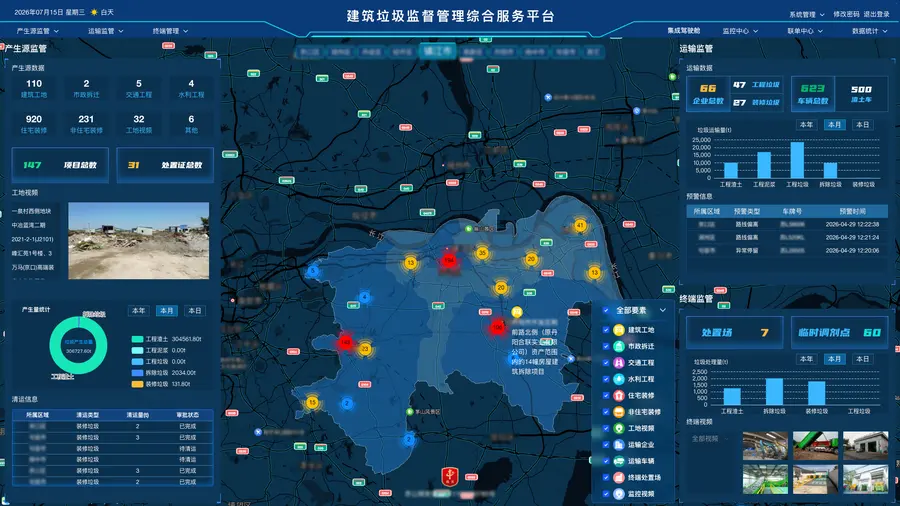Click the 工程渣土 teal legend color swatch
Image resolution: width=900 pixels, height=506 pixels.
137,339
